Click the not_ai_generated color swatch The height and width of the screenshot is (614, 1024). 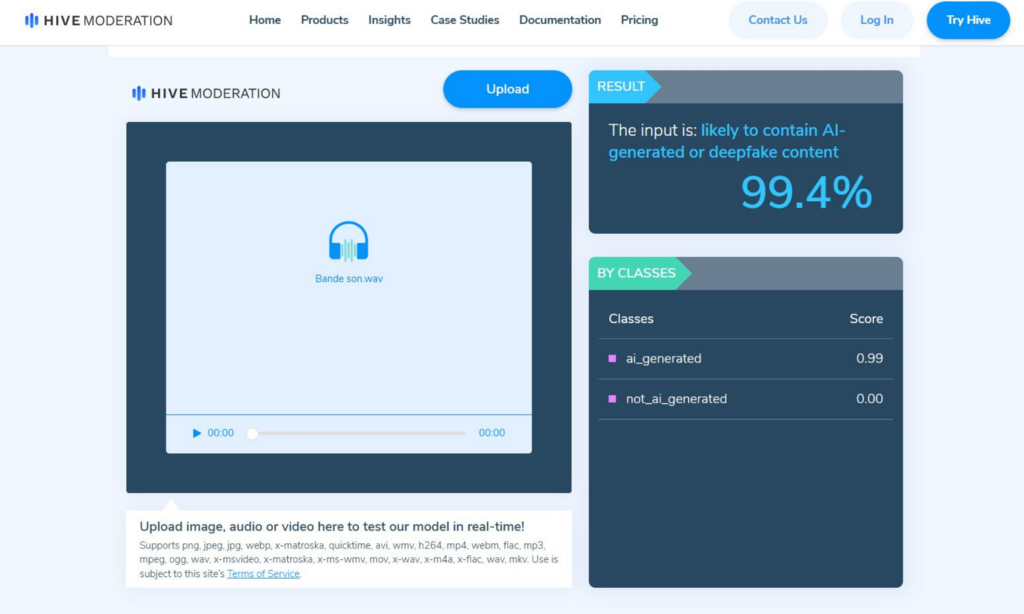(613, 399)
